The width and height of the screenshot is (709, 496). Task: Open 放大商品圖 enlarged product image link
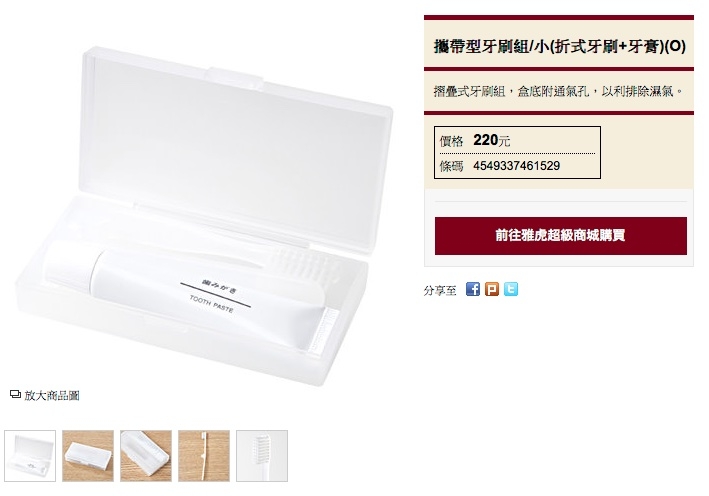point(52,396)
